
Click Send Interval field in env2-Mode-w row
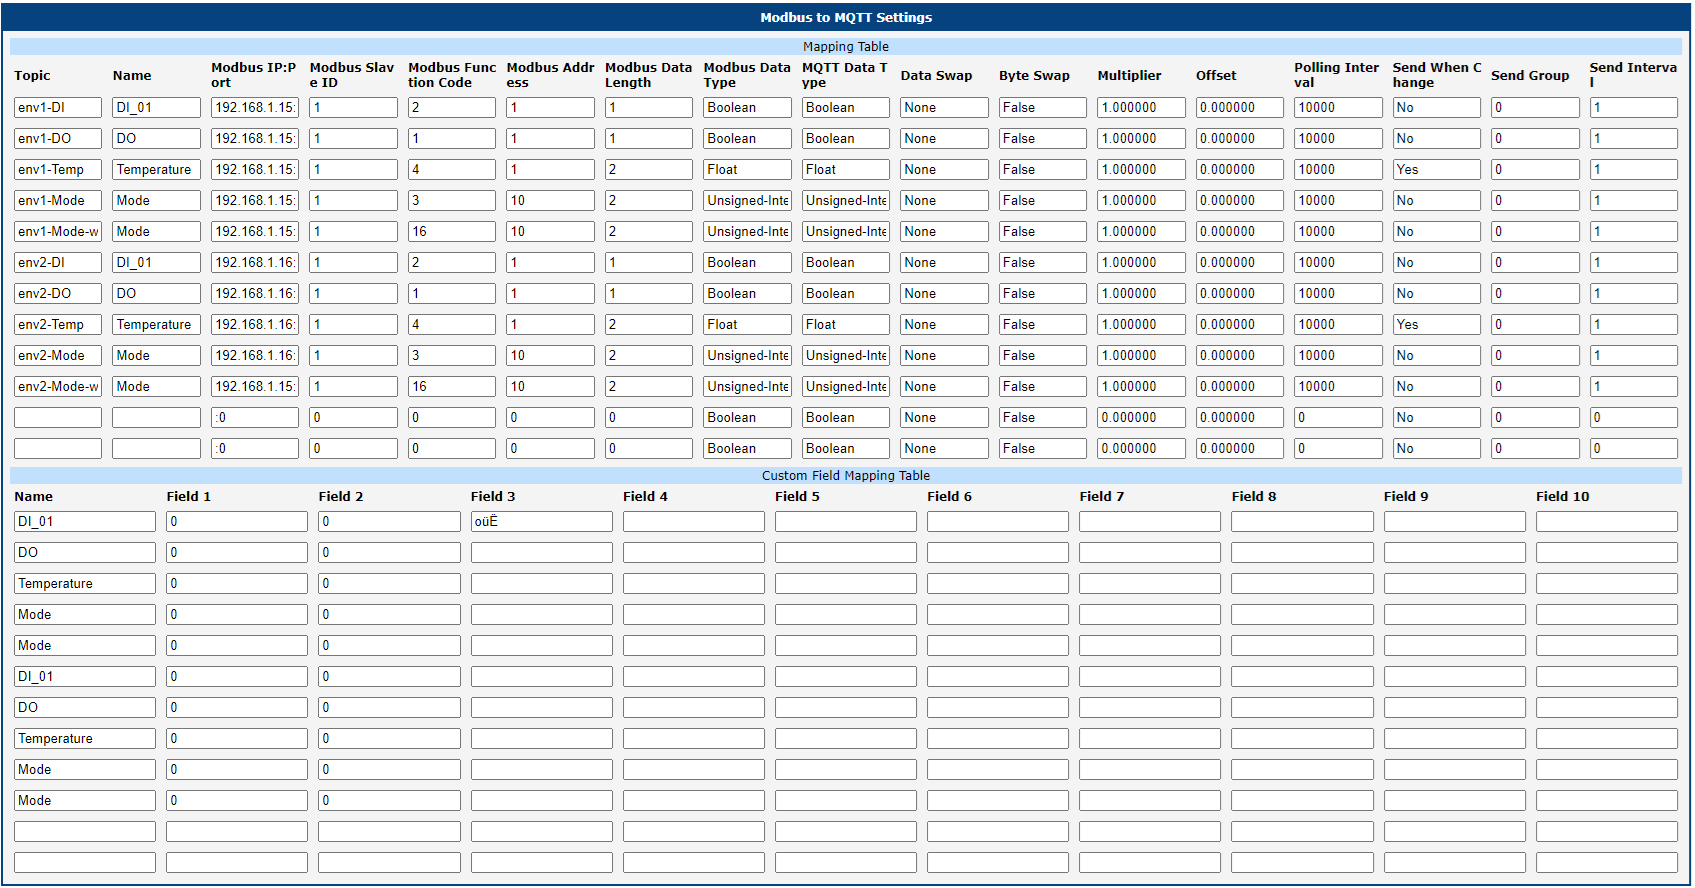coord(1634,386)
